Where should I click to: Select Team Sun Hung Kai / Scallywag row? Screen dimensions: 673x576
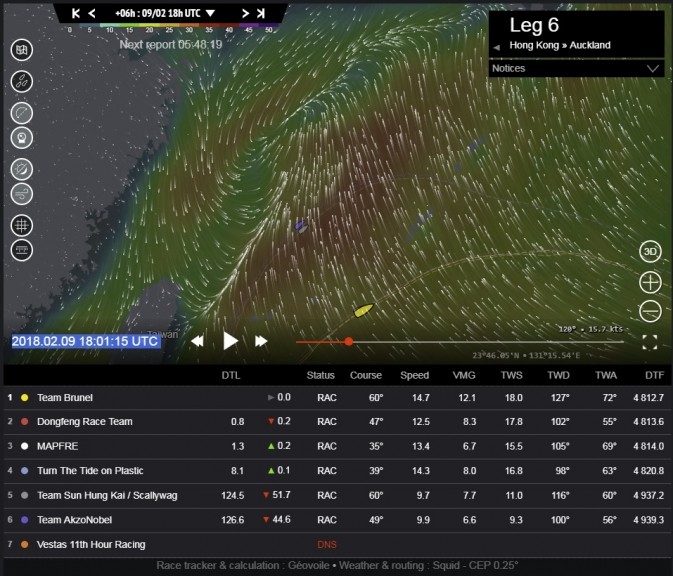[x=336, y=495]
